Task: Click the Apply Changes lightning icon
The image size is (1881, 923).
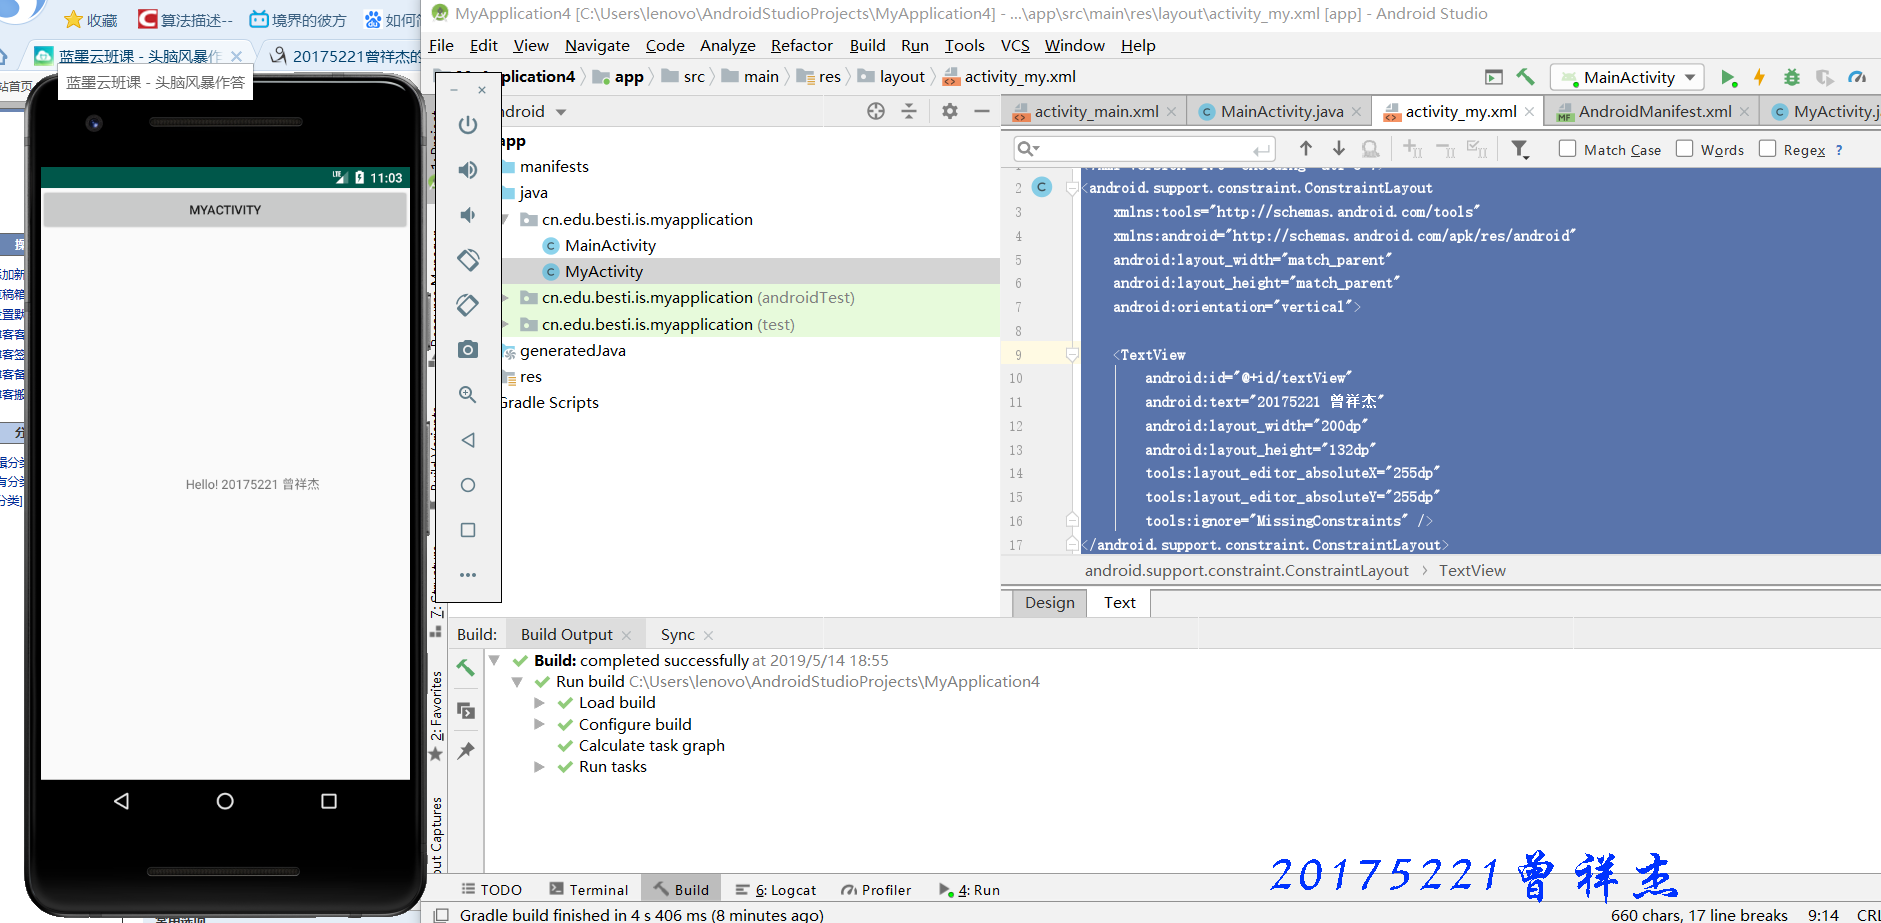Action: pos(1759,78)
